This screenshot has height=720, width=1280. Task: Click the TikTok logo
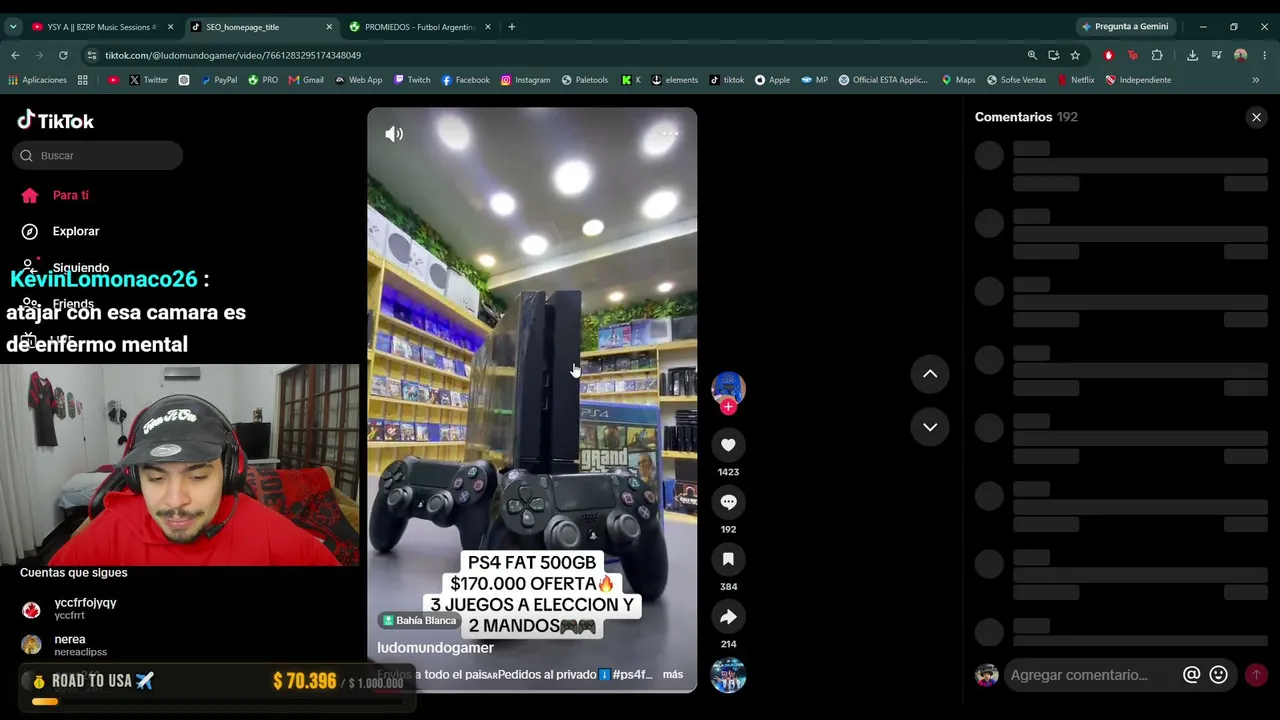coord(56,120)
